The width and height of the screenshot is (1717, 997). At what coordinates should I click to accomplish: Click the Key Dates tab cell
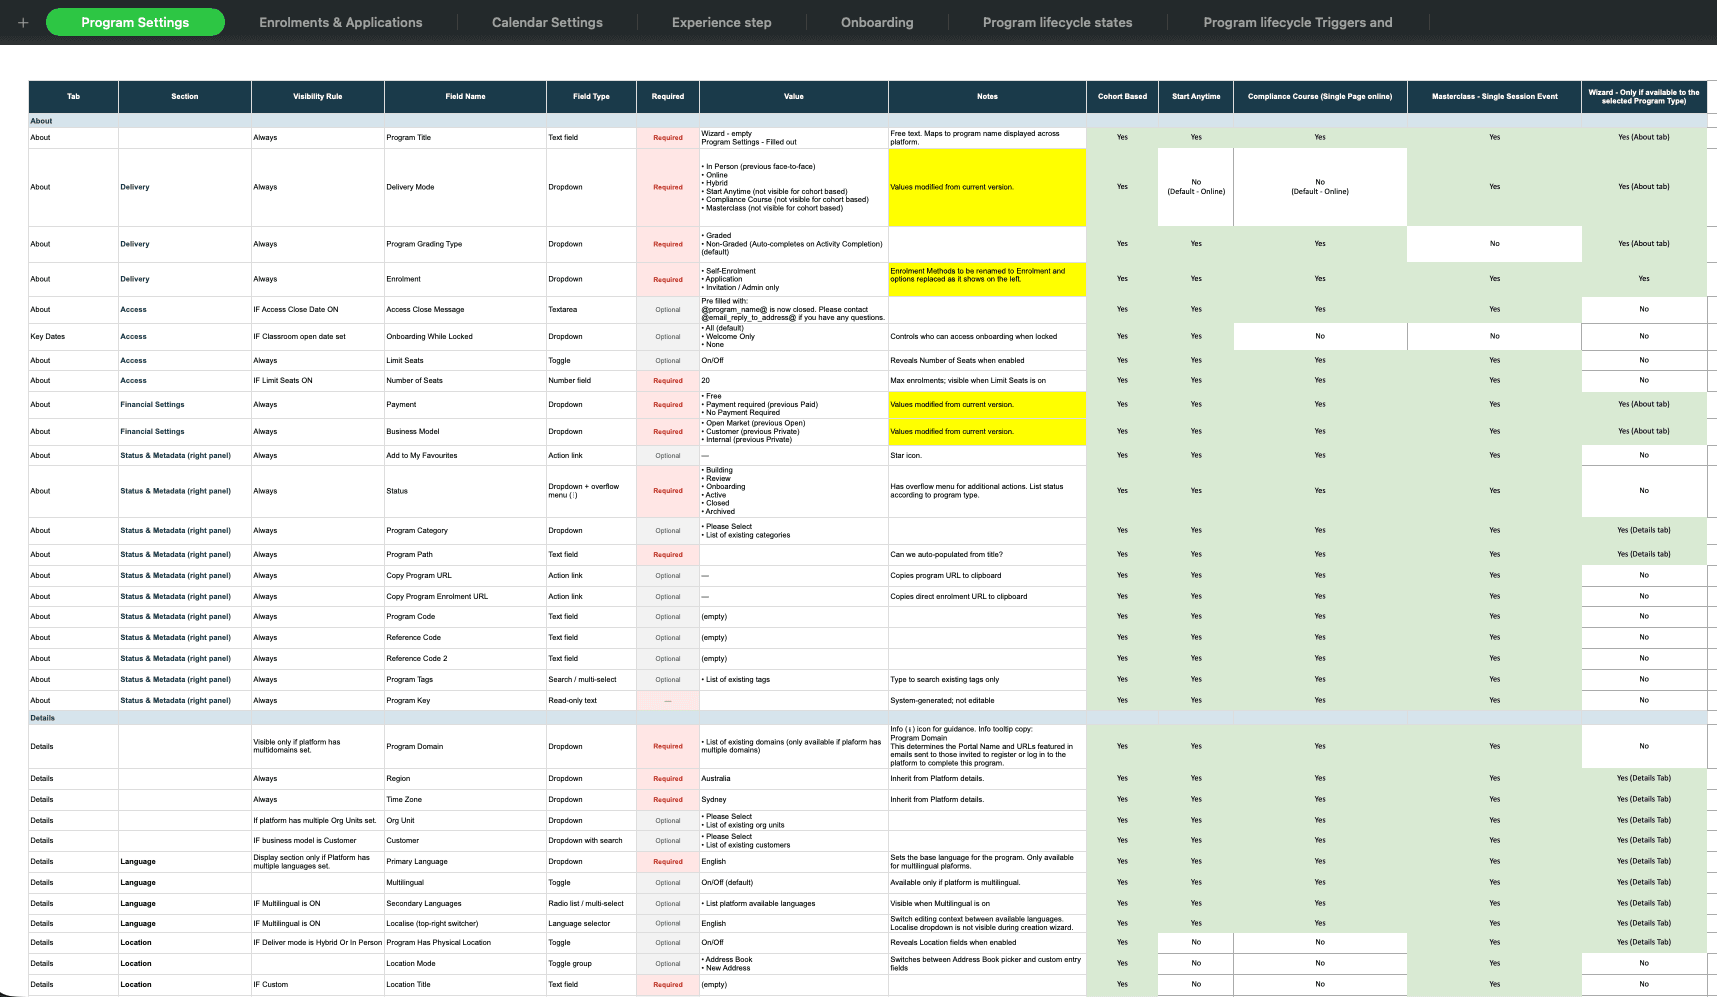coord(73,337)
